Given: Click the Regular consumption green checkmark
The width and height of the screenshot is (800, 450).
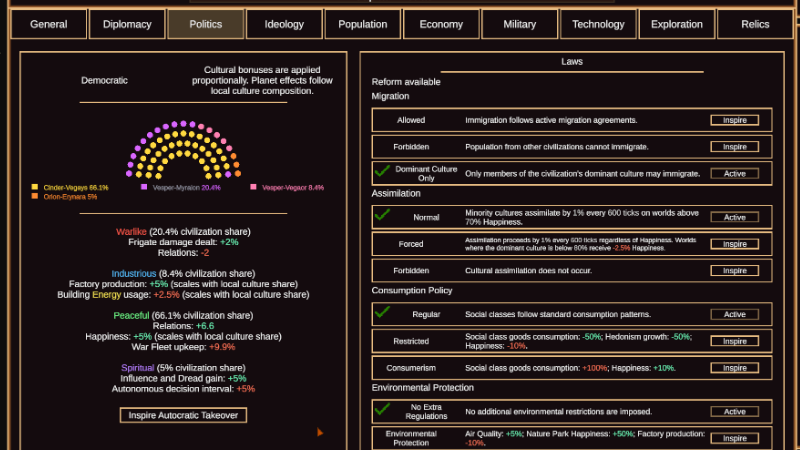Looking at the screenshot, I should tap(382, 312).
